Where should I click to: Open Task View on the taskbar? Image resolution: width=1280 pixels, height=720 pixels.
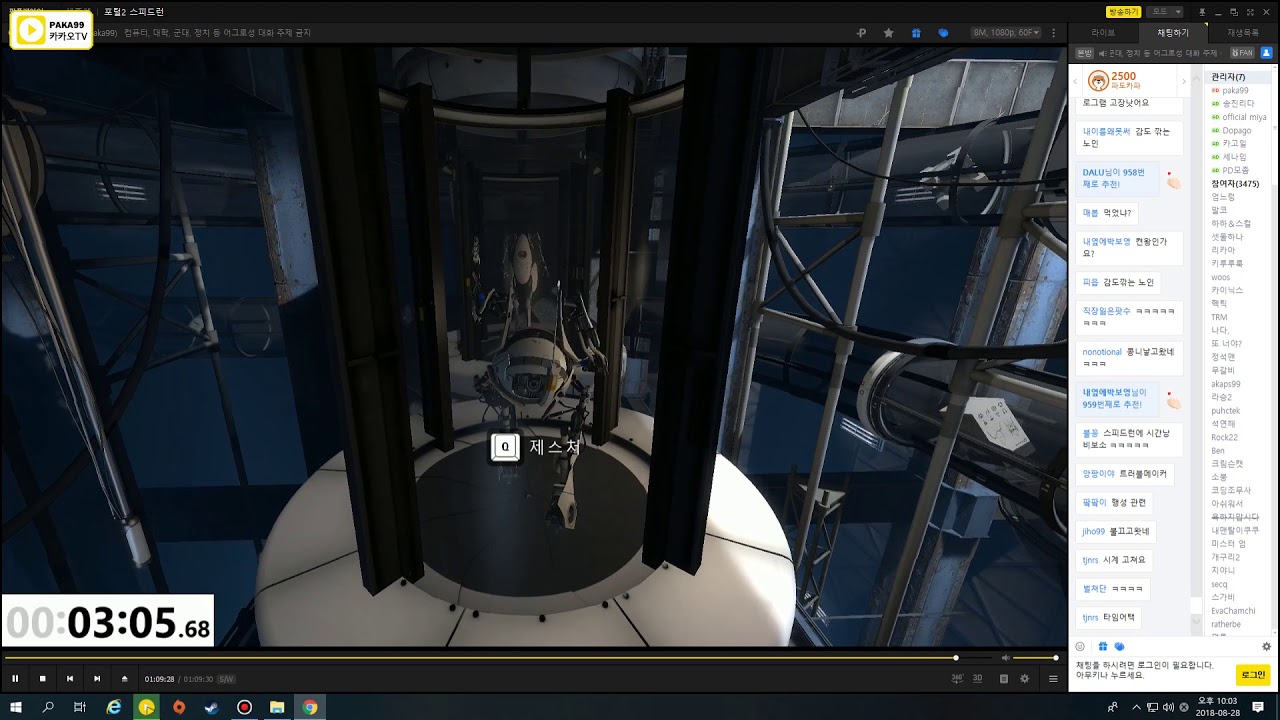pos(80,707)
